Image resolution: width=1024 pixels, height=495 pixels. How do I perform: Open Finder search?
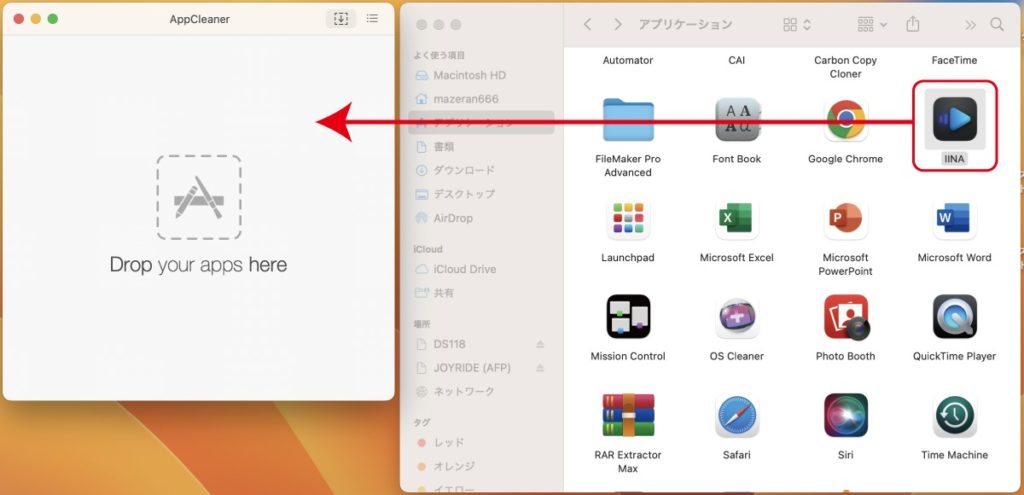coord(997,25)
